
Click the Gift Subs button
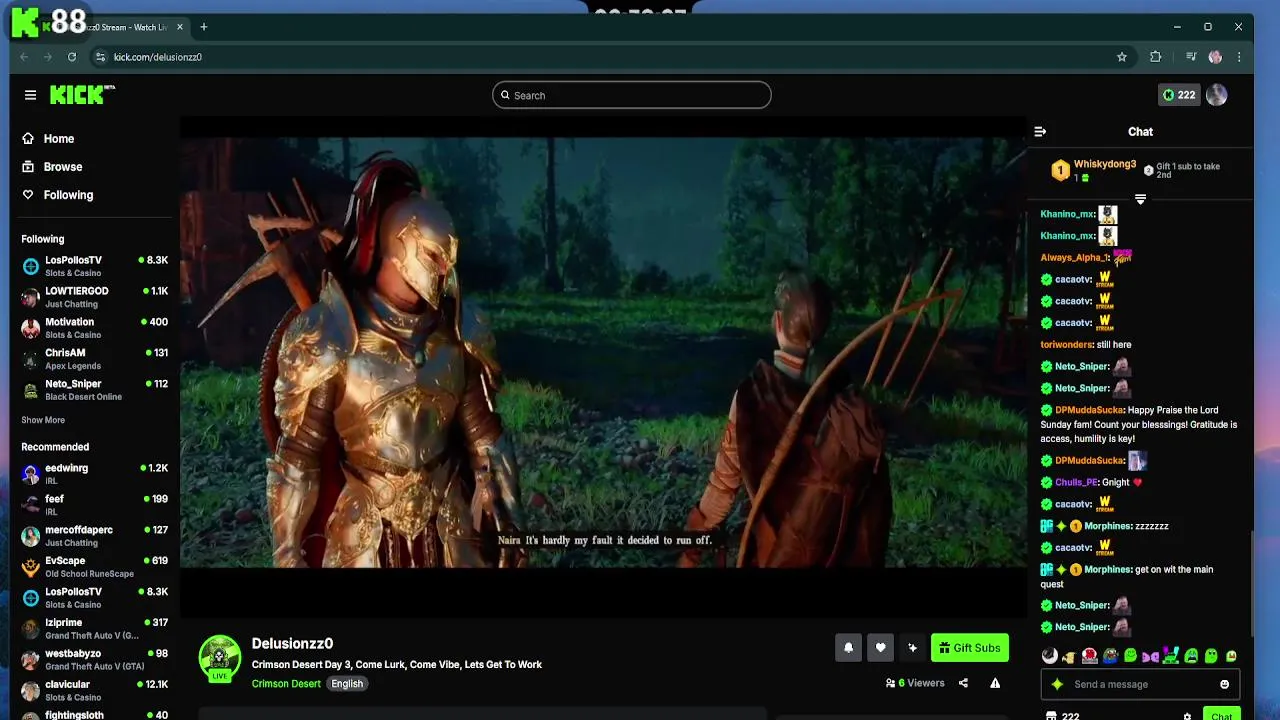(x=969, y=648)
